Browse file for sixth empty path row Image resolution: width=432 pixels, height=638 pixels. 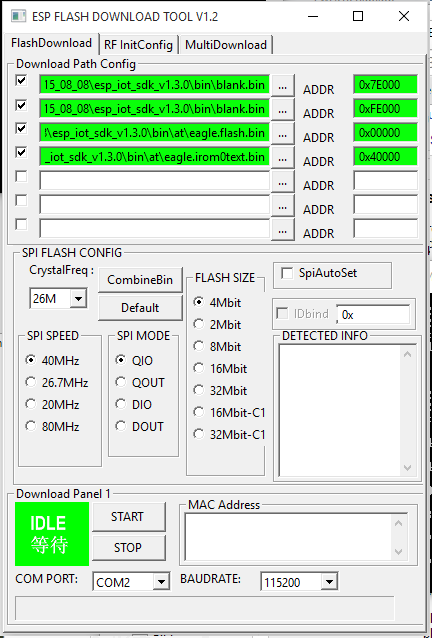coord(283,206)
